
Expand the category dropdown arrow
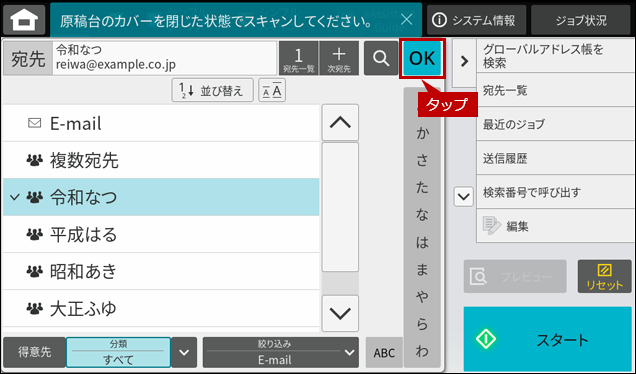(184, 352)
